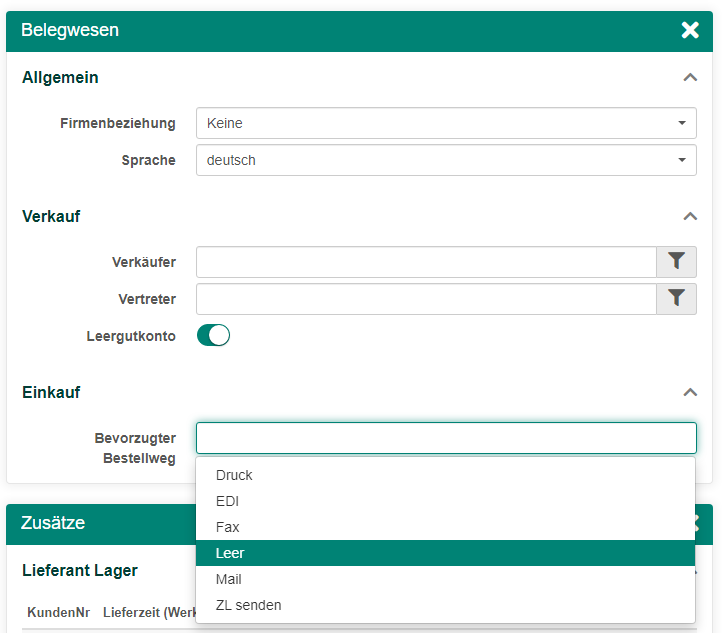Select EDI from the dropdown list

(228, 501)
